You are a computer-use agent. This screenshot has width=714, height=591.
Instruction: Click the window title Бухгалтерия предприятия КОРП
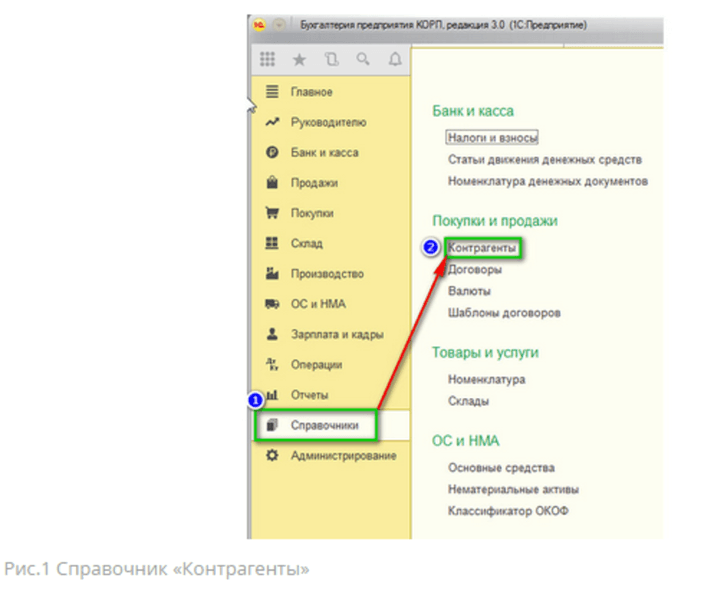(444, 25)
